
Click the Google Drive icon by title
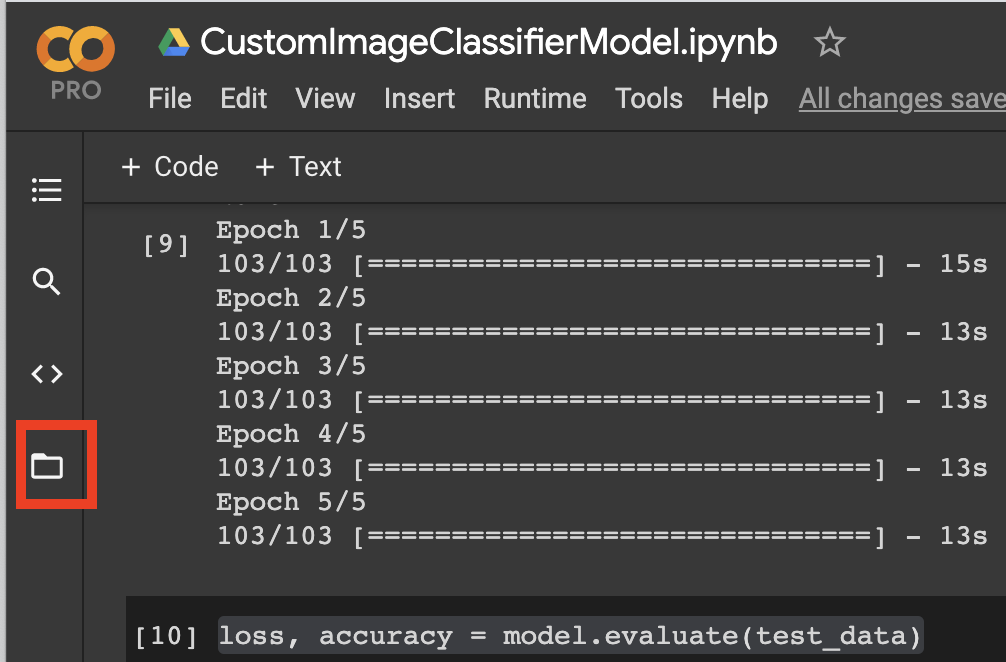coord(174,43)
